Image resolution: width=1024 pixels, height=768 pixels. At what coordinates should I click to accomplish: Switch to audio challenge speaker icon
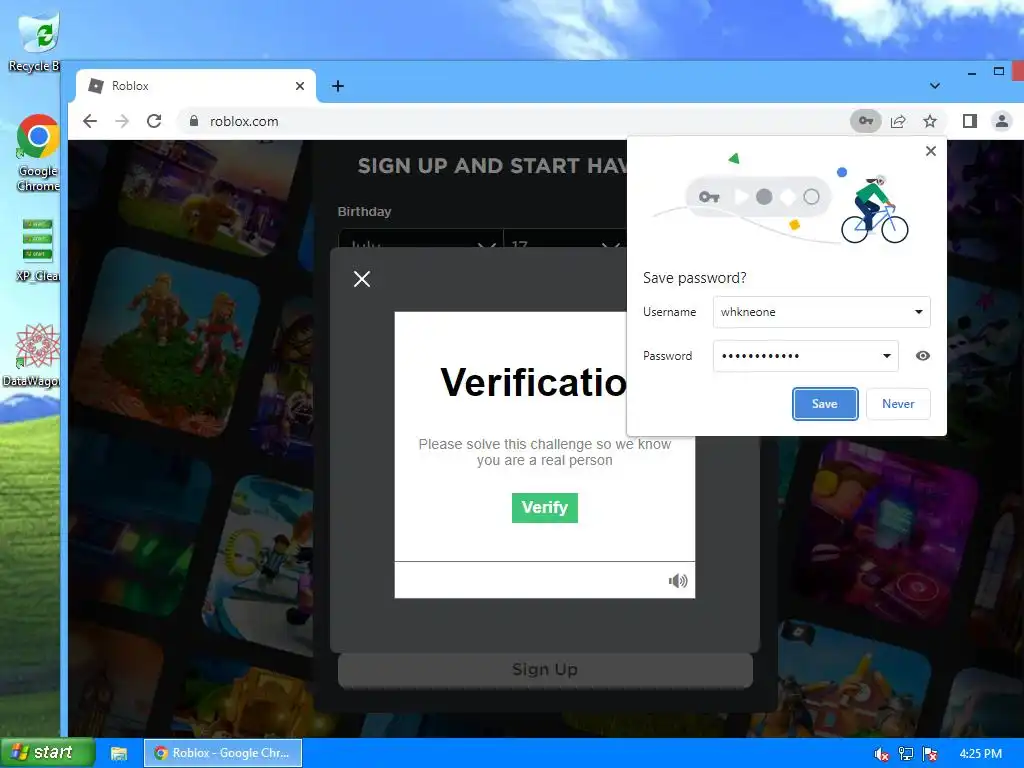(678, 581)
